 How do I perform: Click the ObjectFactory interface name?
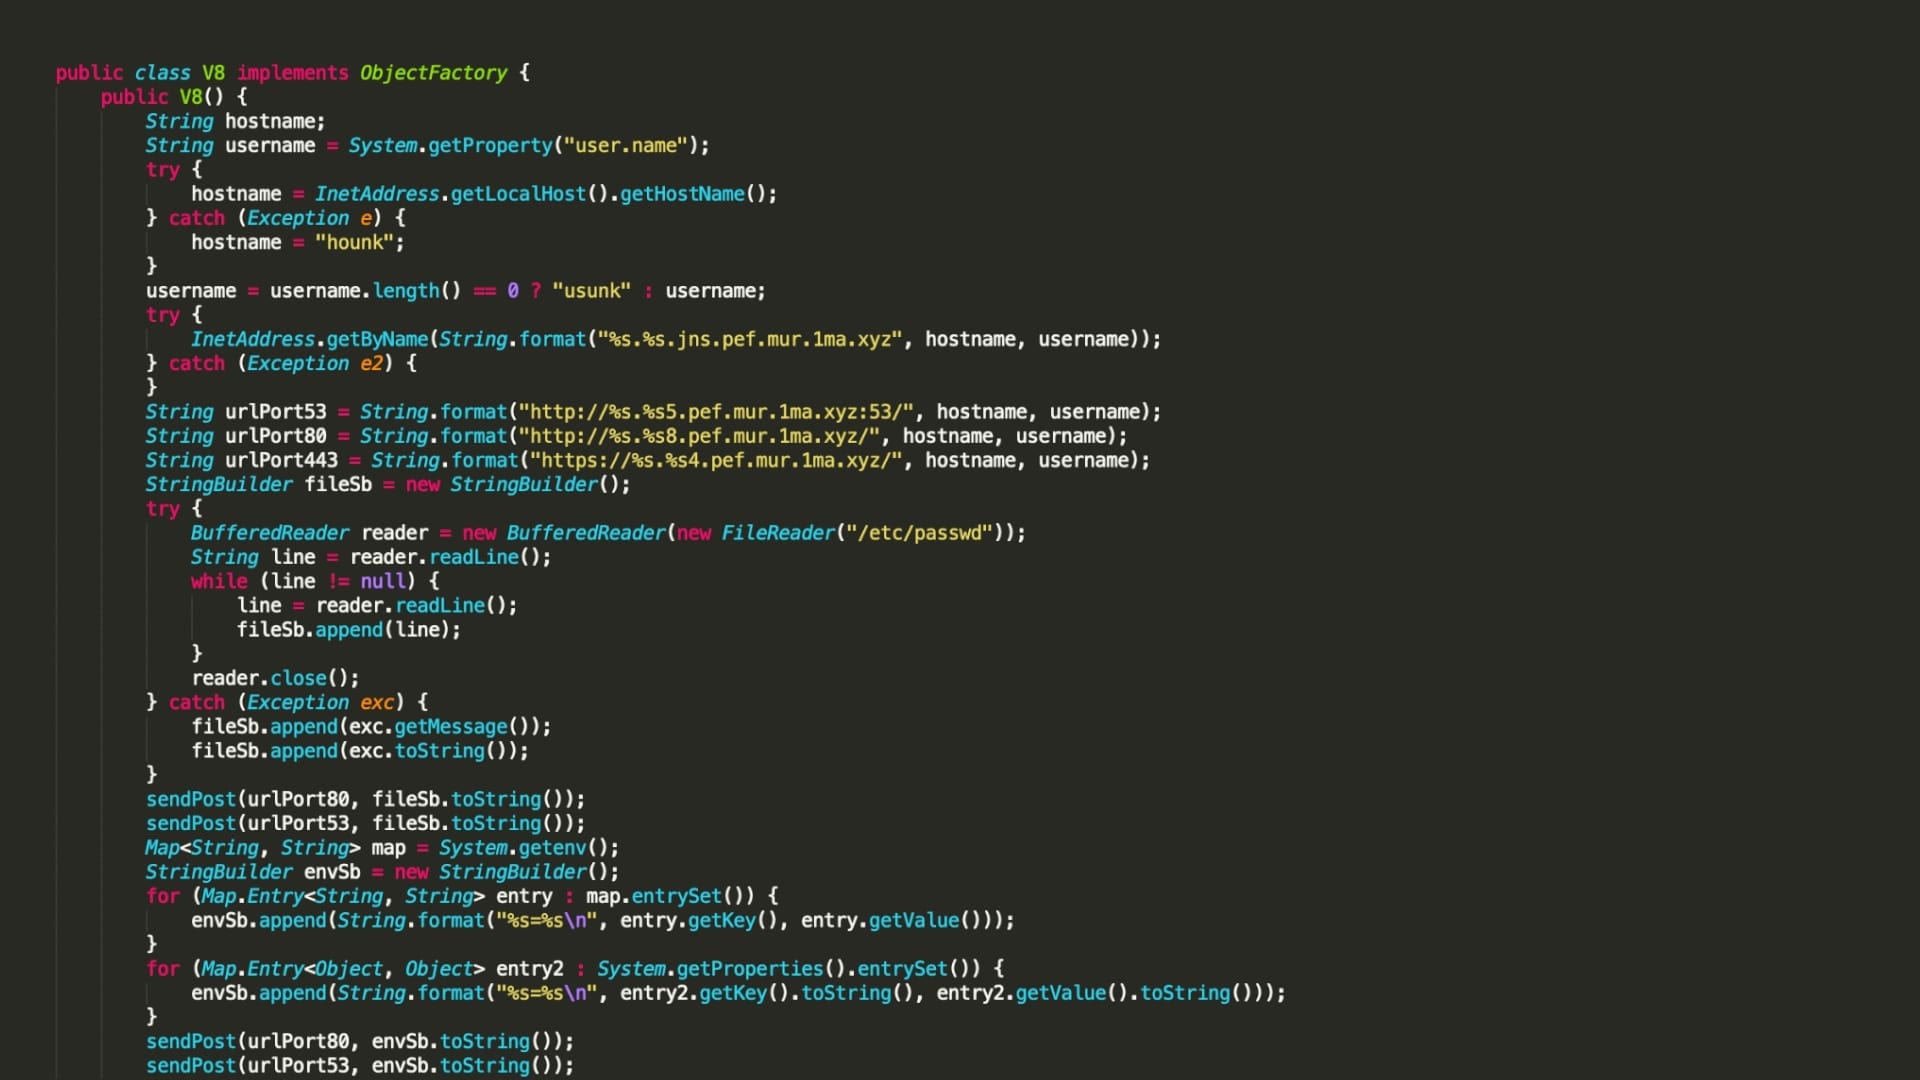(x=433, y=73)
